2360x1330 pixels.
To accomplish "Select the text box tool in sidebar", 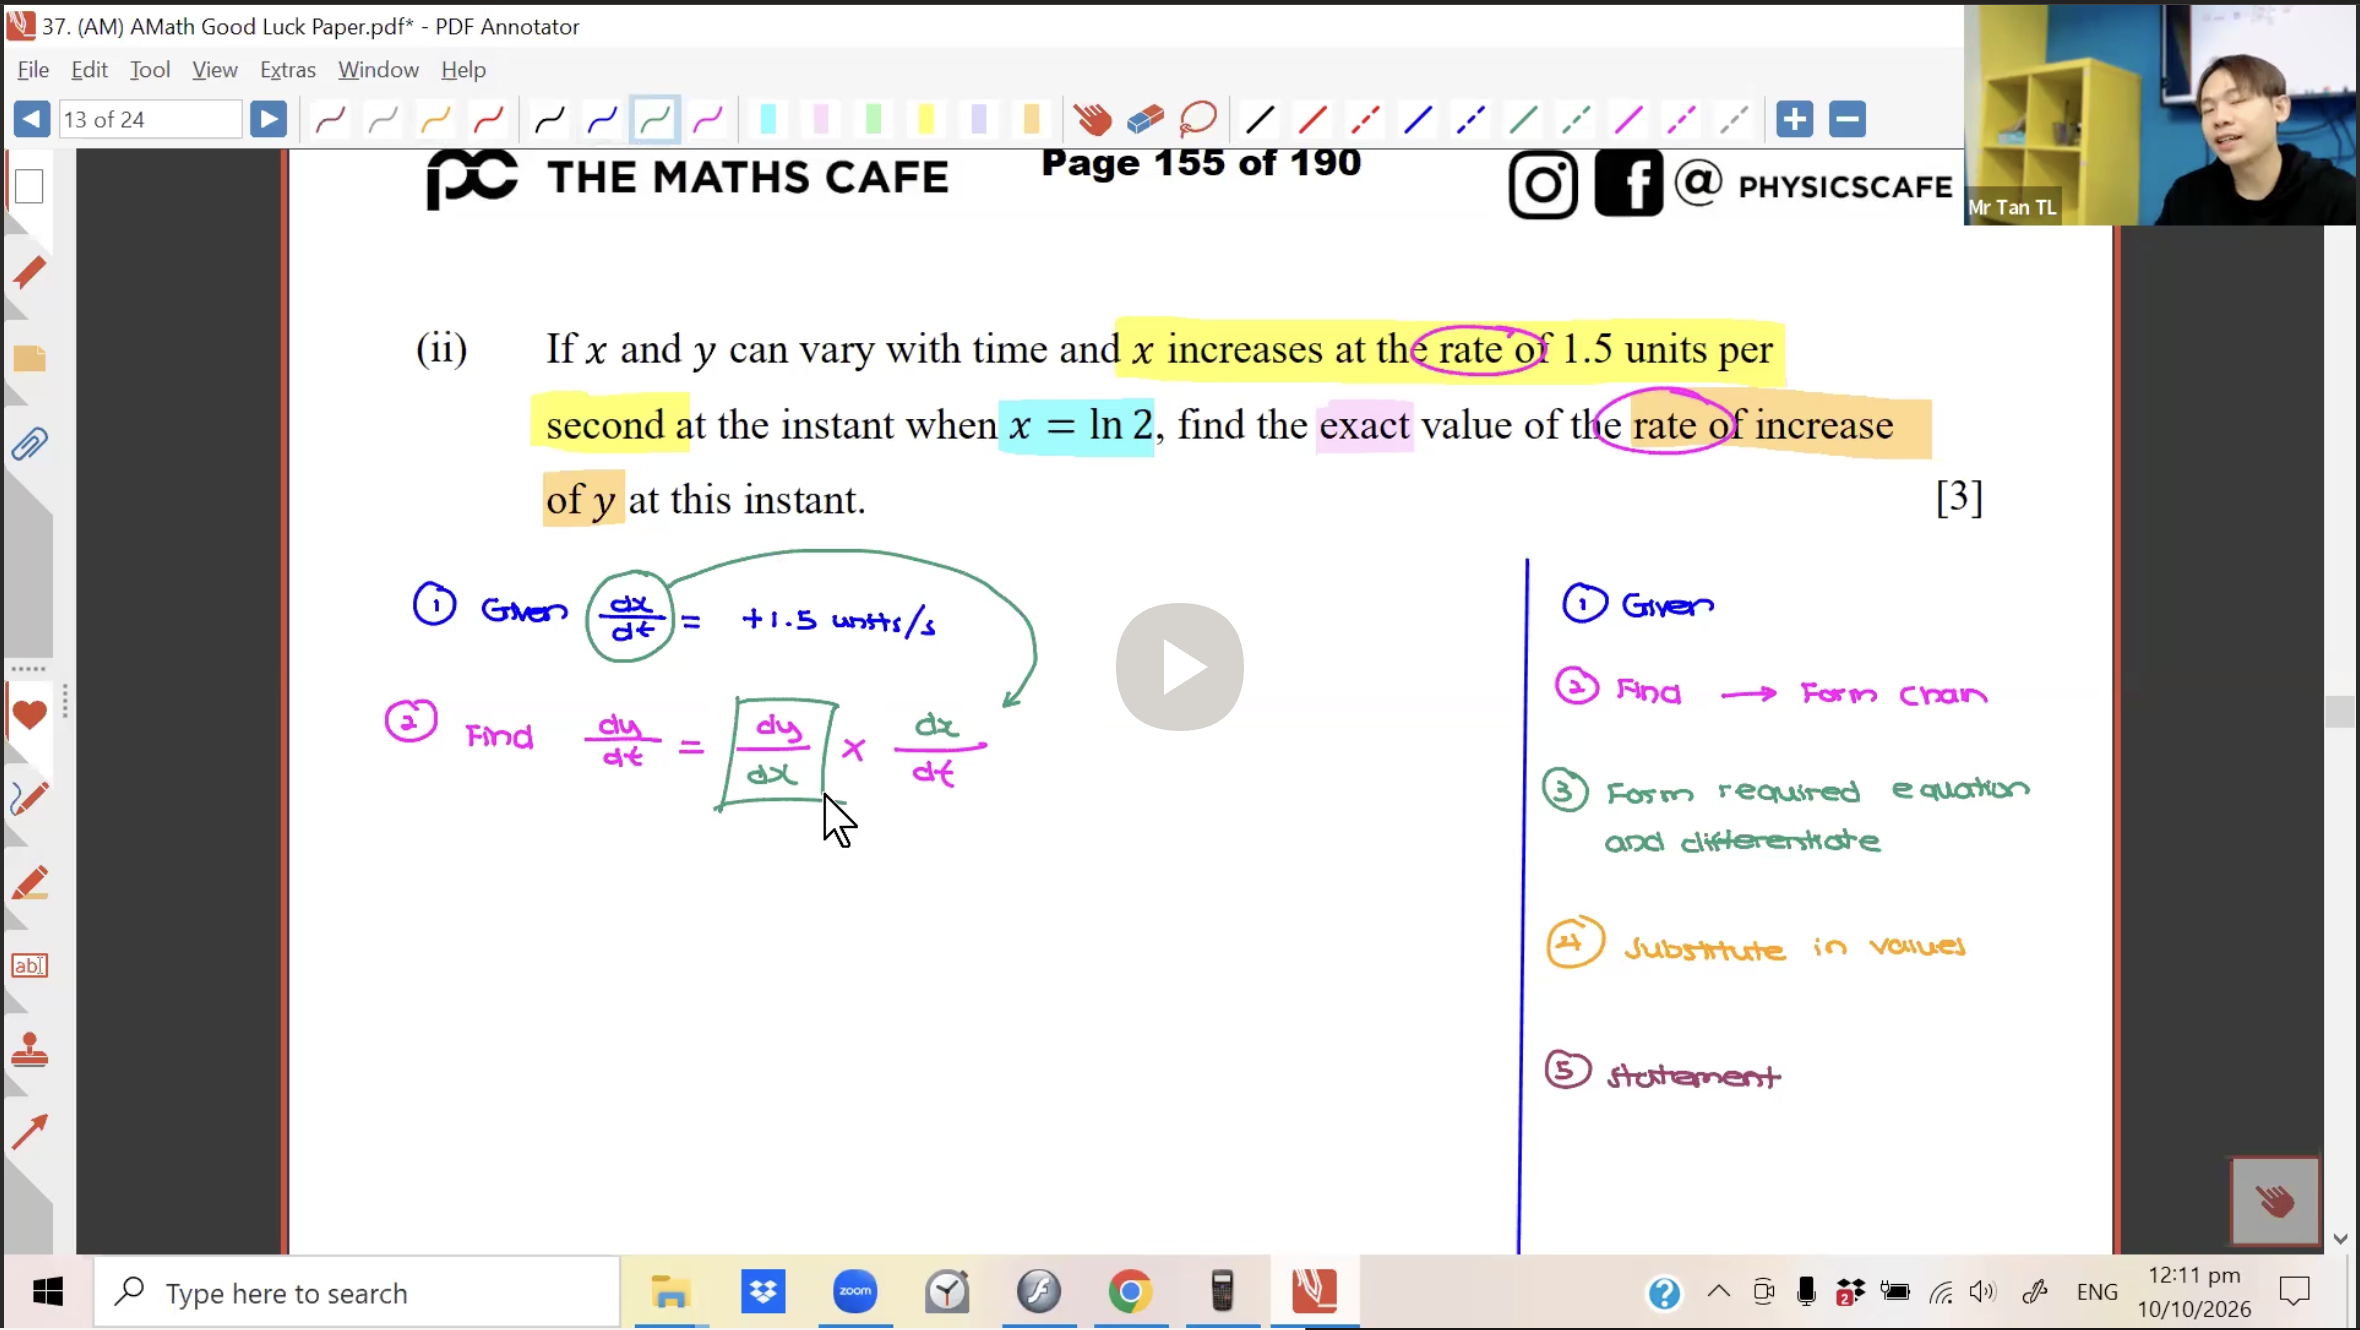I will click(x=29, y=965).
